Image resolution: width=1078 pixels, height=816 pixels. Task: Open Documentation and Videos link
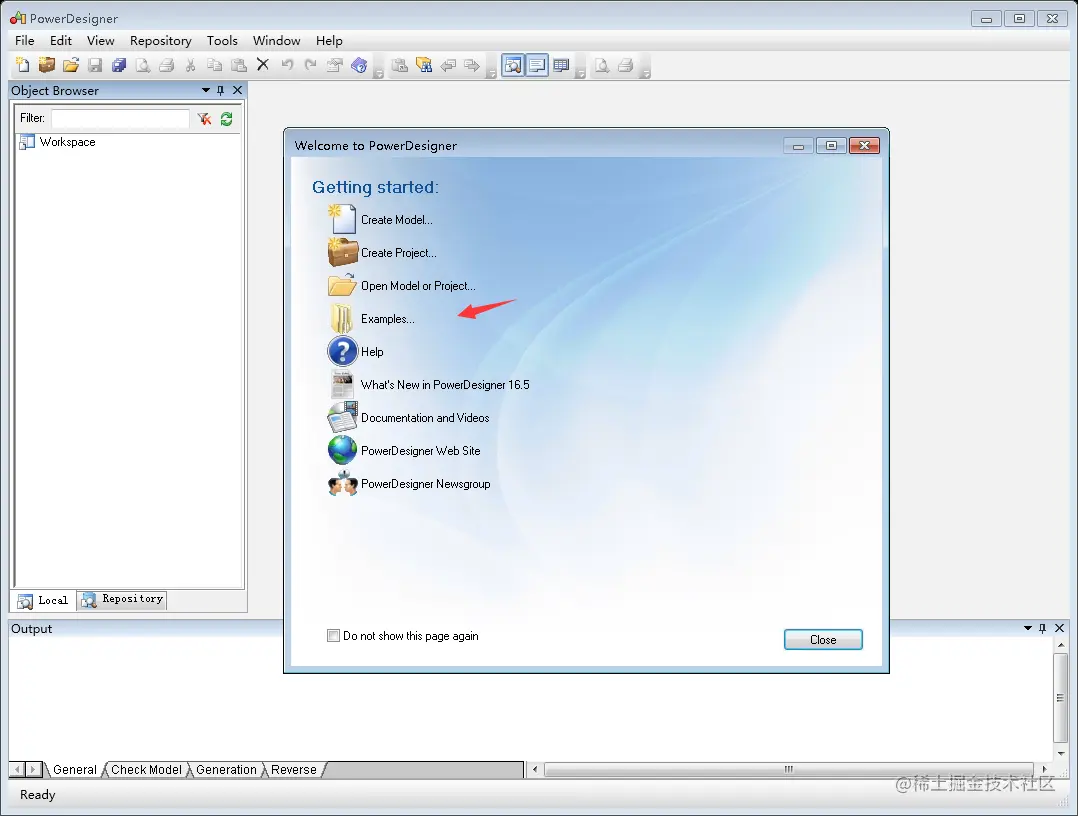coord(425,418)
